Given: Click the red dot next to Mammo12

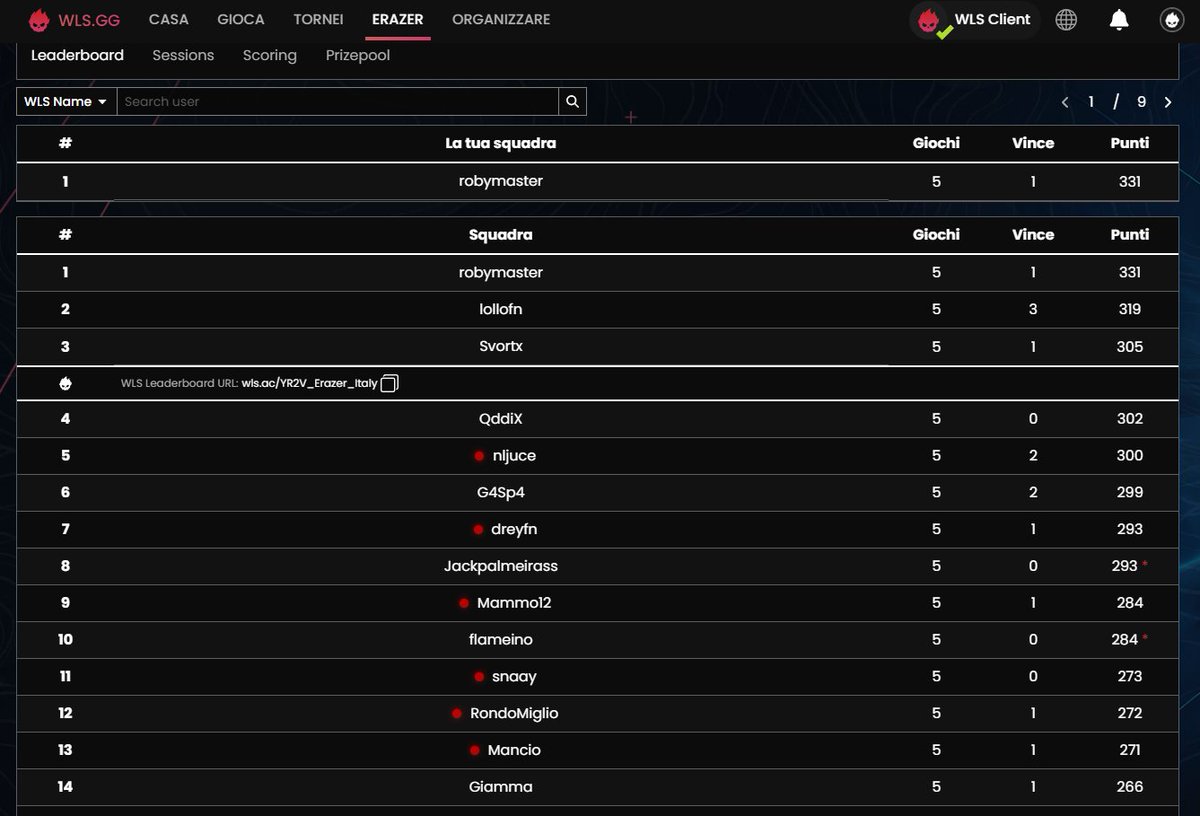Looking at the screenshot, I should point(464,604).
